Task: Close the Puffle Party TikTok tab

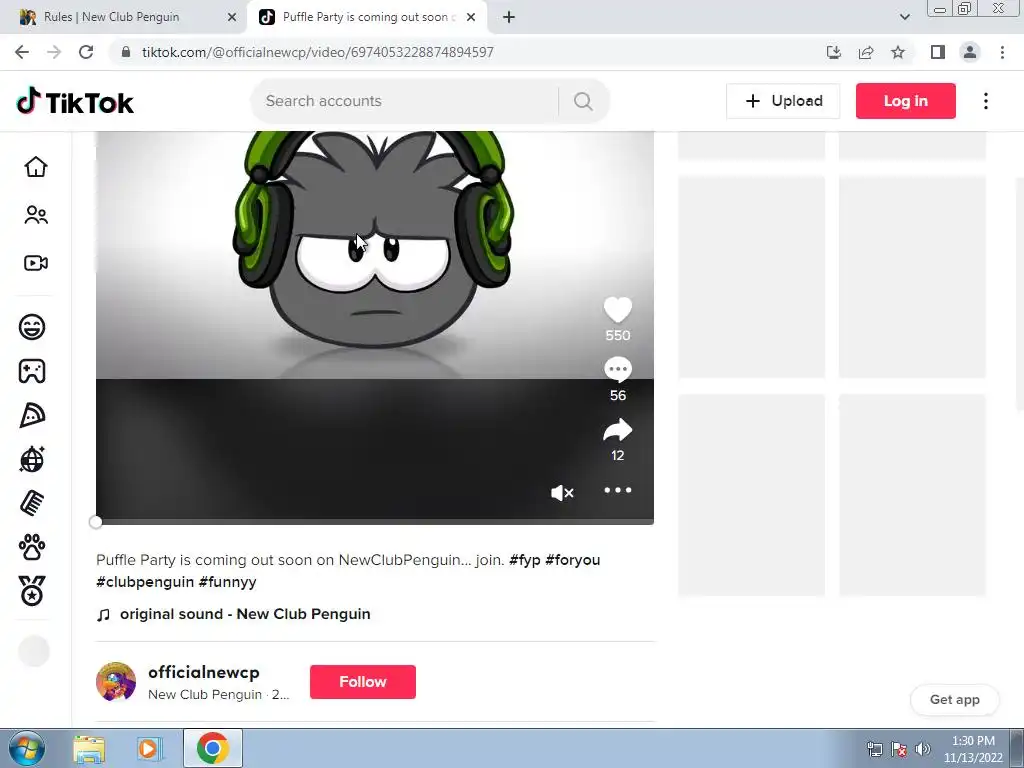Action: click(471, 18)
